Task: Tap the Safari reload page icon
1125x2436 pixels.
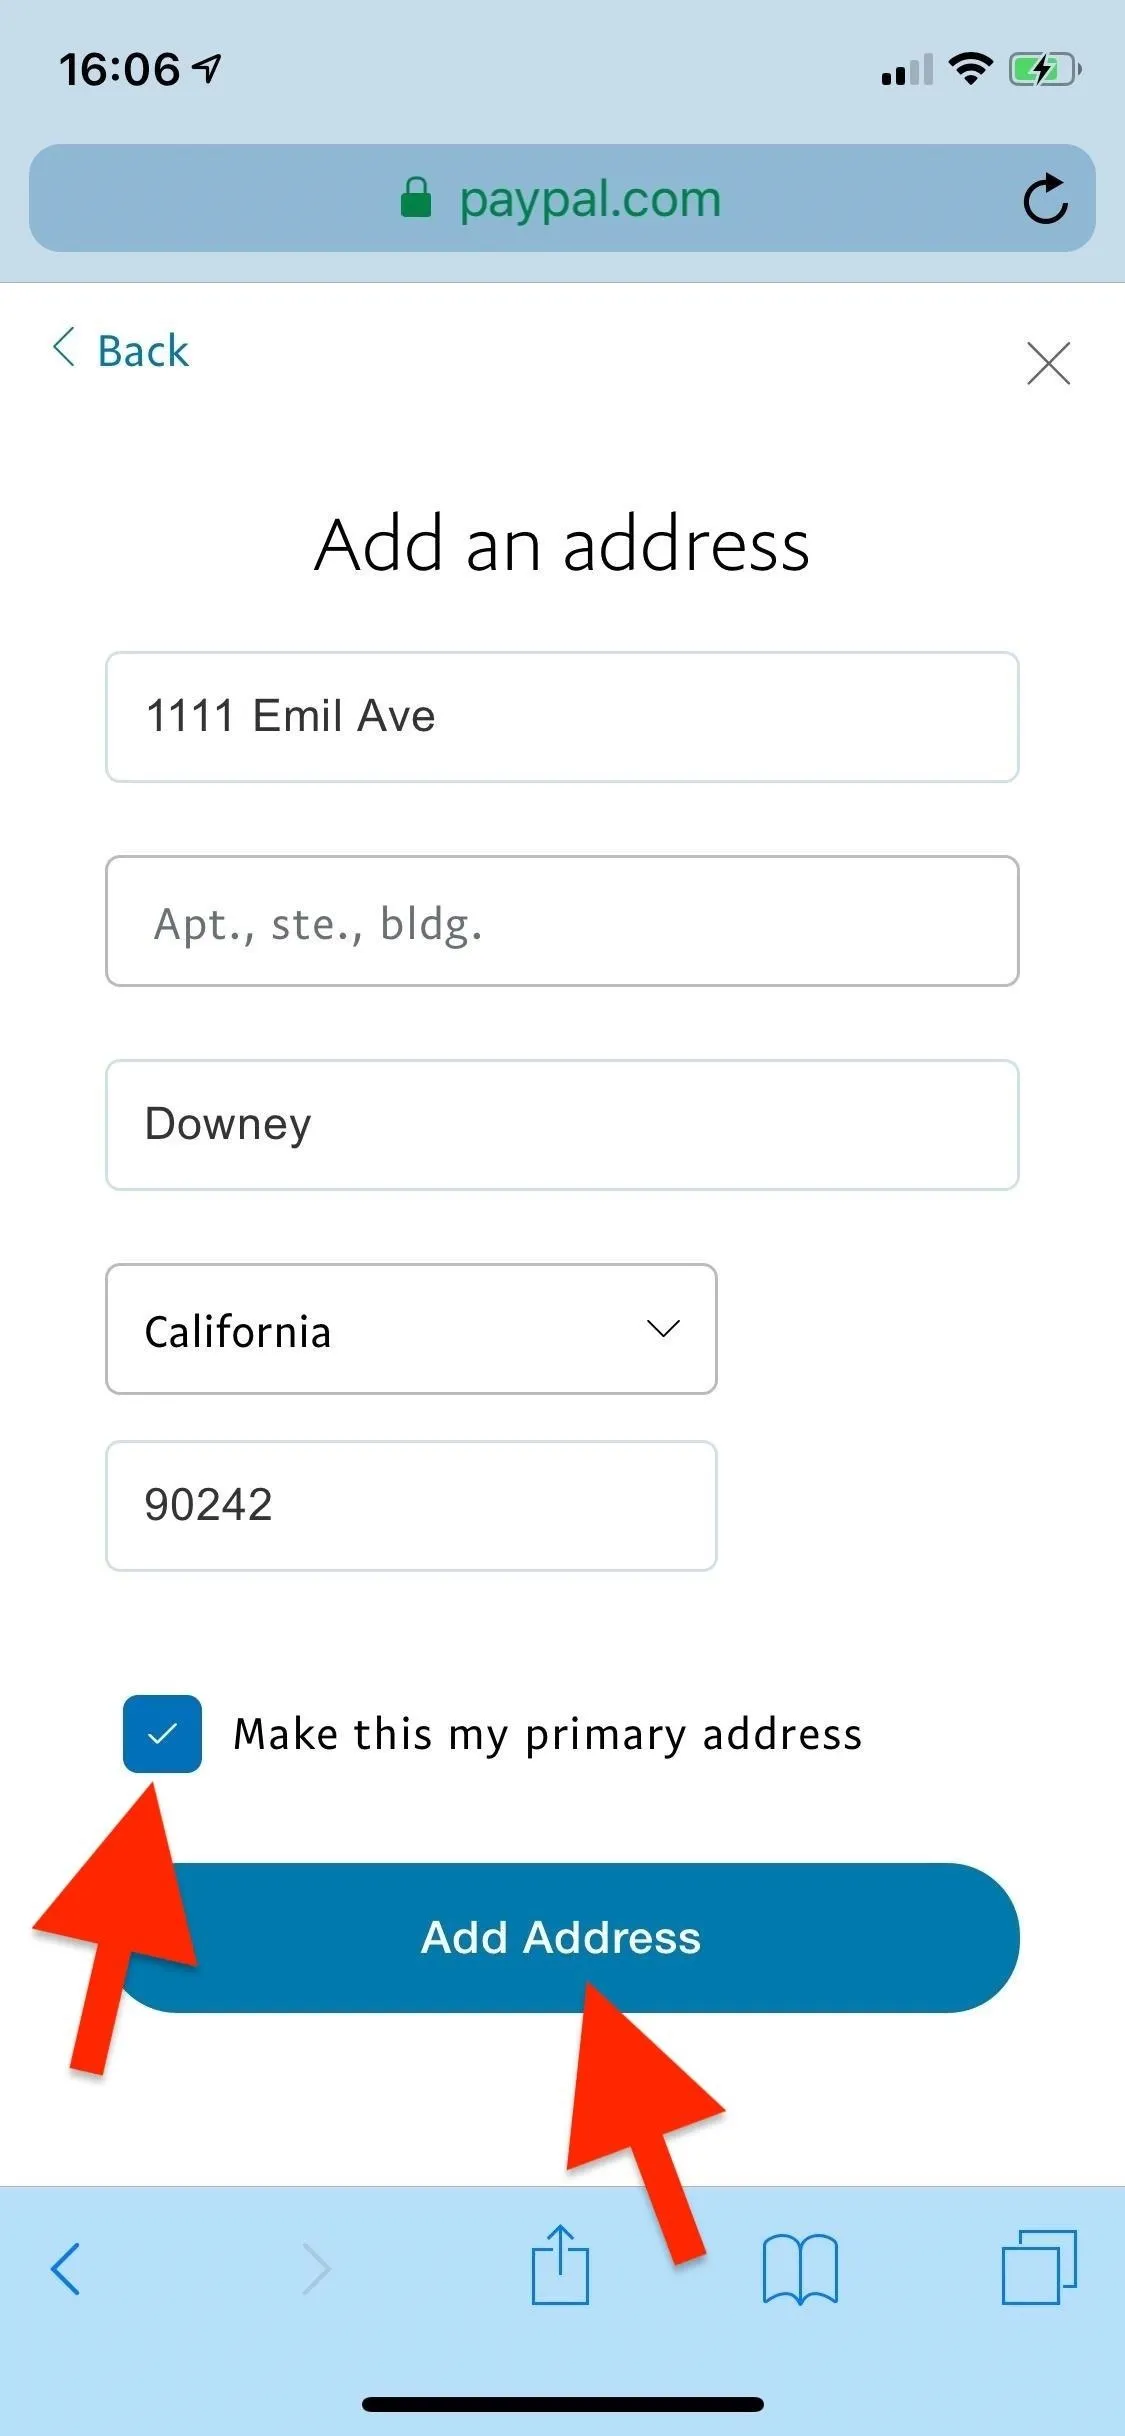Action: (1045, 198)
